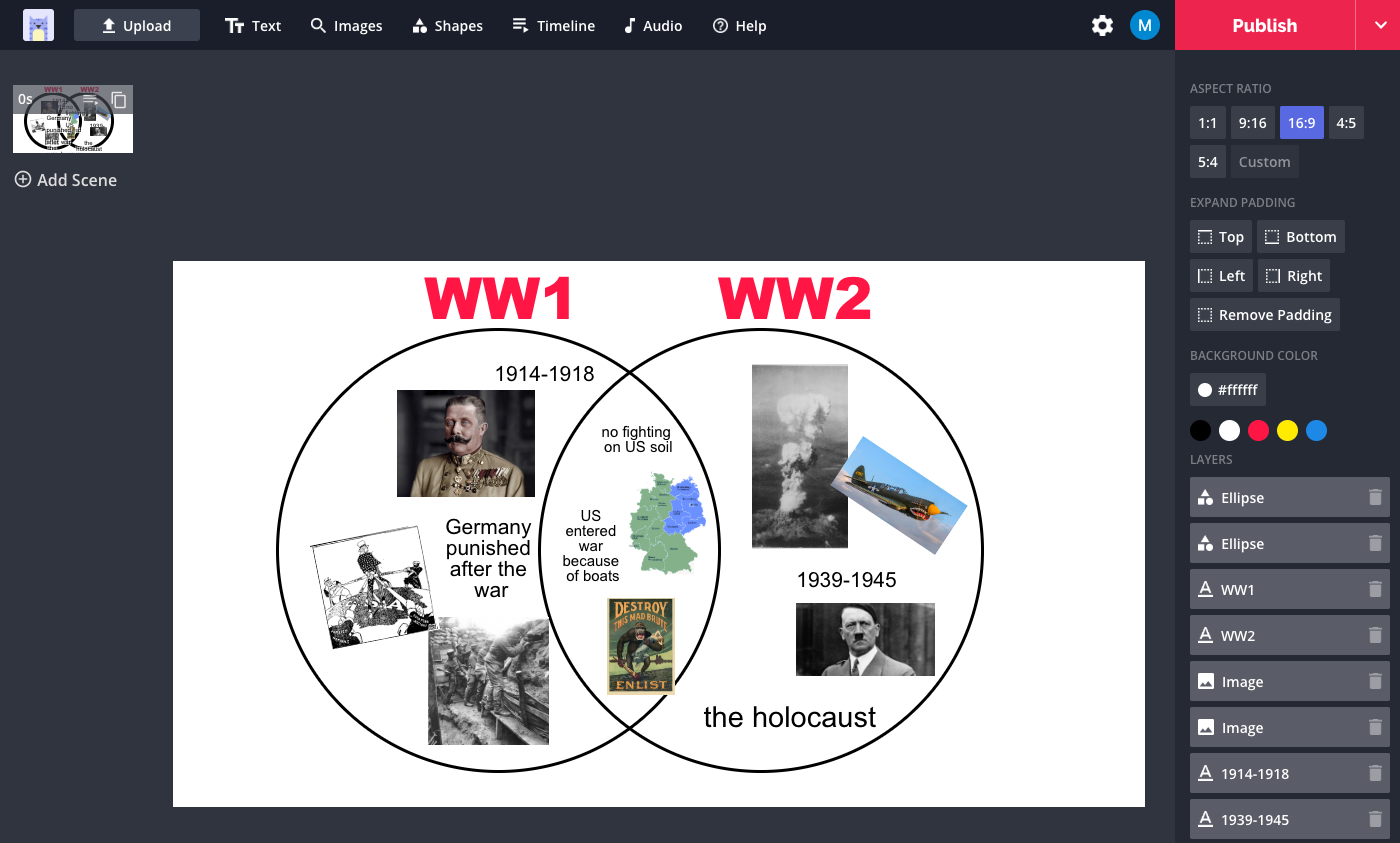Select the 'the holocaust' text on canvas
This screenshot has width=1400, height=843.
[790, 717]
